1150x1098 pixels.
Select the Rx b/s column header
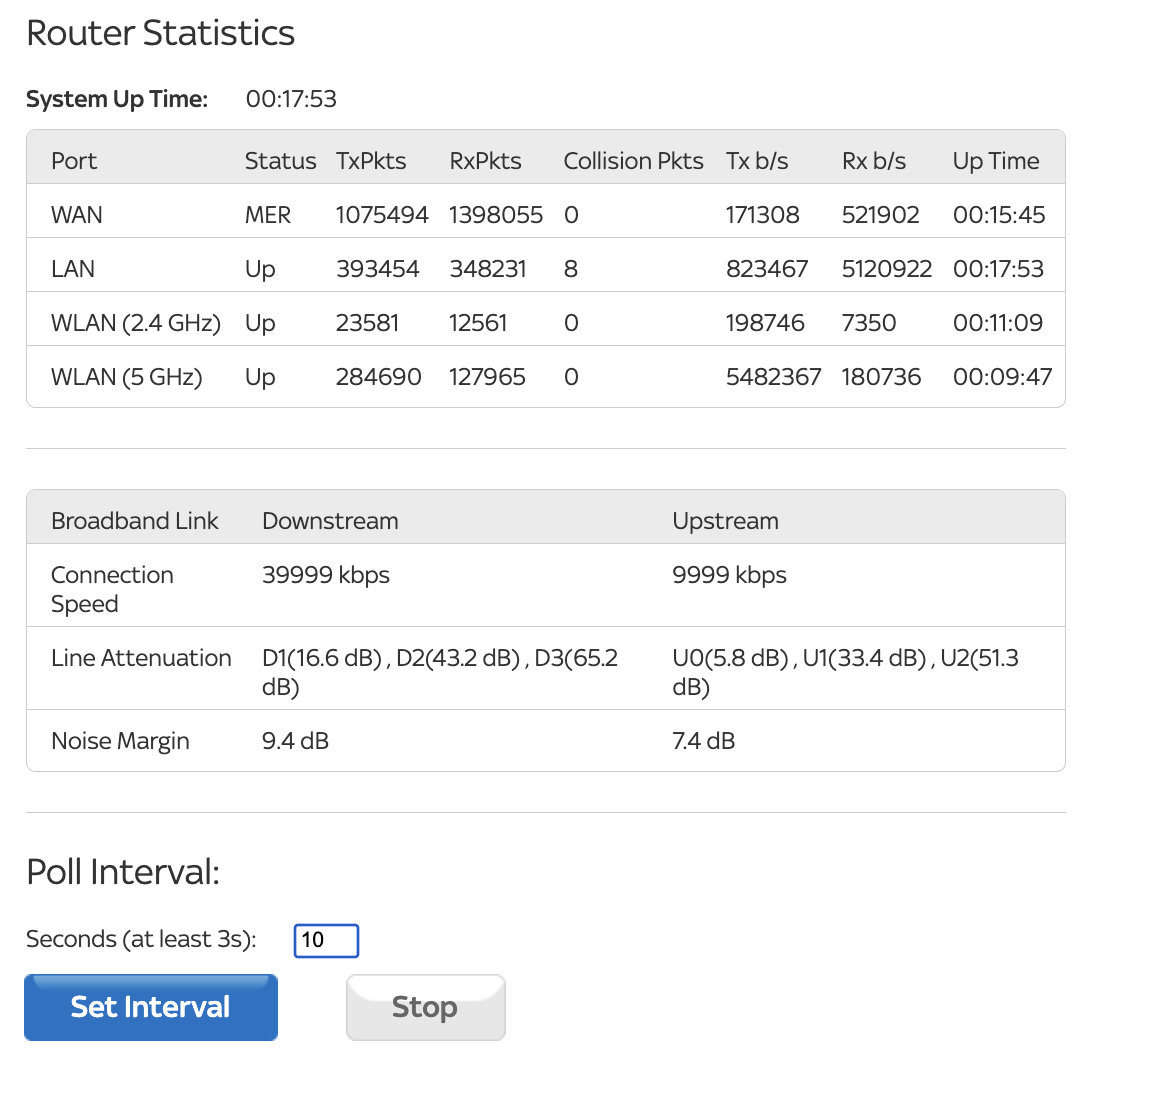click(873, 160)
